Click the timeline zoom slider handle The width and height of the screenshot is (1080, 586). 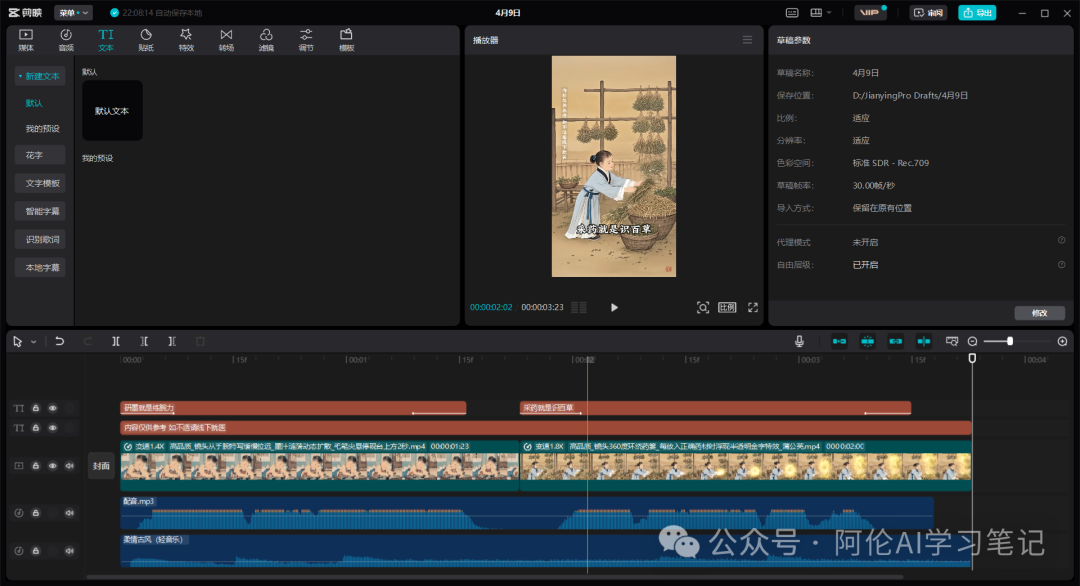pos(1010,341)
